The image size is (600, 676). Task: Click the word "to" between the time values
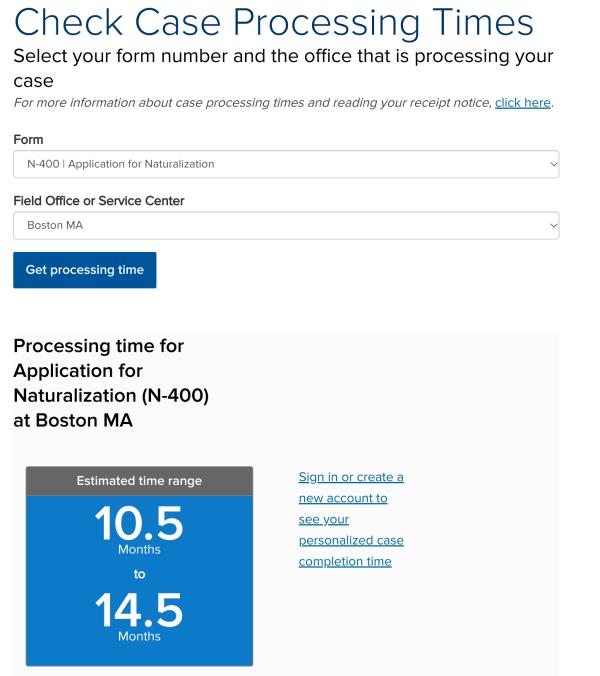(139, 574)
